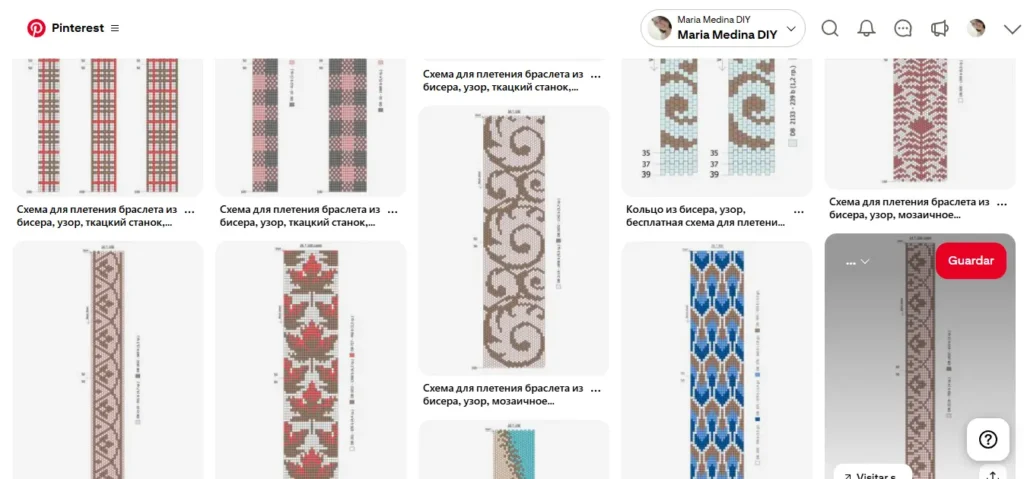
Task: Click the Visitar link on the hovered pin
Action: click(867, 475)
